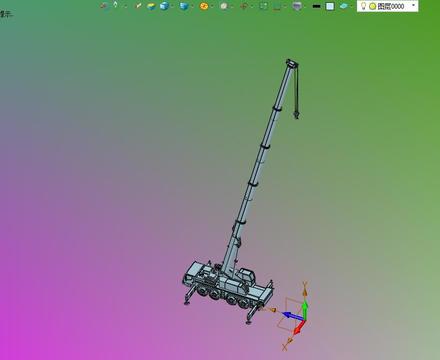Click the black line style swatch
This screenshot has height=360, width=440.
[x=316, y=6]
